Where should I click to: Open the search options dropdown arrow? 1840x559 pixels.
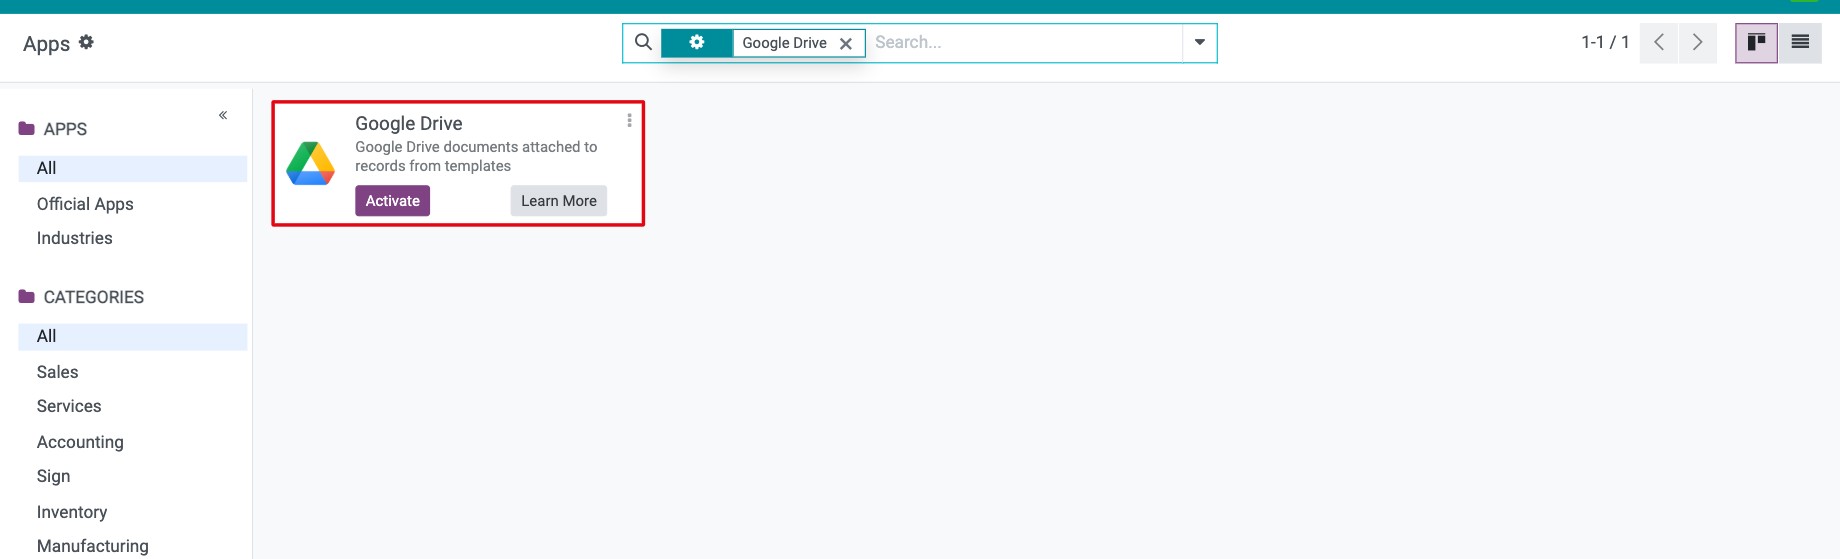click(1199, 42)
